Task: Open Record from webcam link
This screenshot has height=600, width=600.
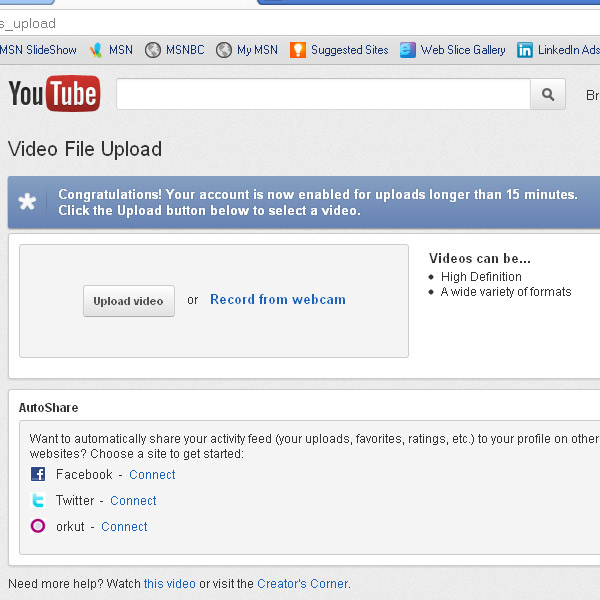Action: pos(278,299)
